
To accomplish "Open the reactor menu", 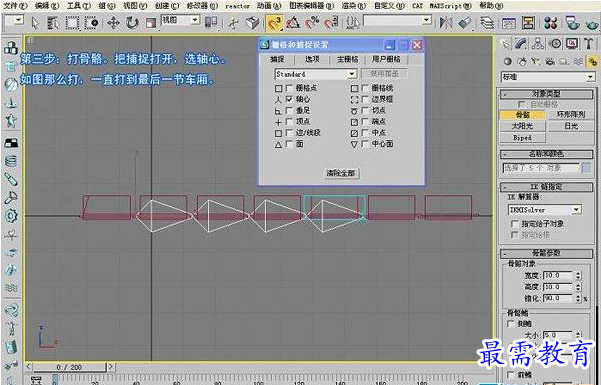I will 237,6.
